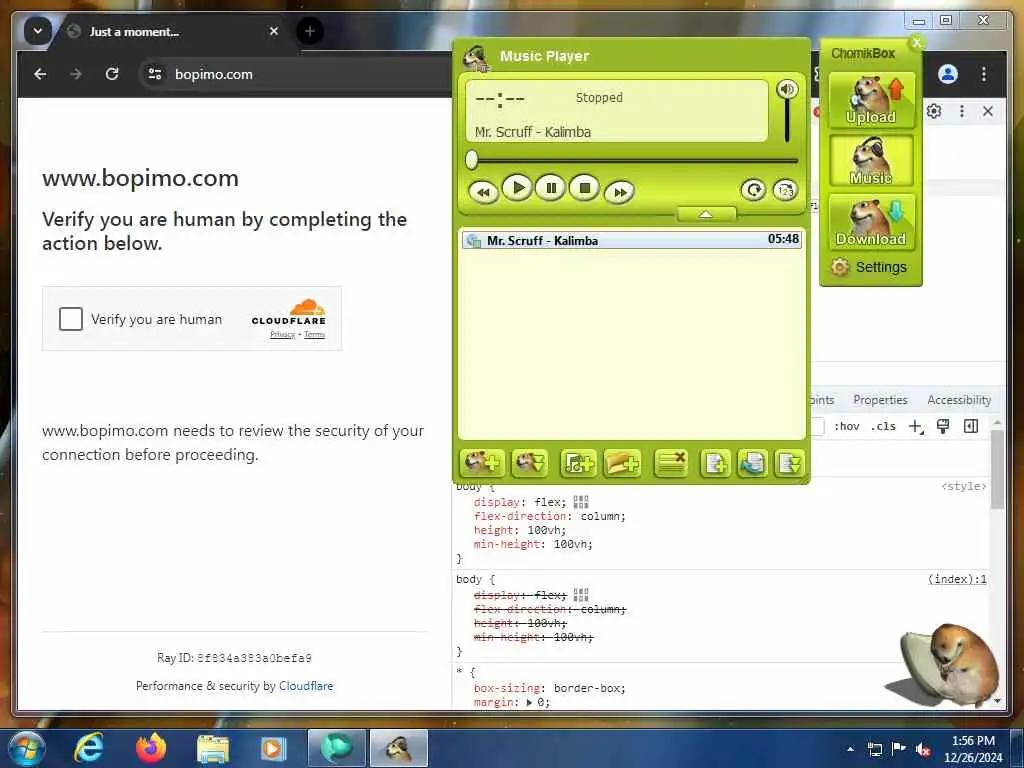Open the ChomikBox Upload panel
The height and width of the screenshot is (768, 1024).
tap(871, 99)
